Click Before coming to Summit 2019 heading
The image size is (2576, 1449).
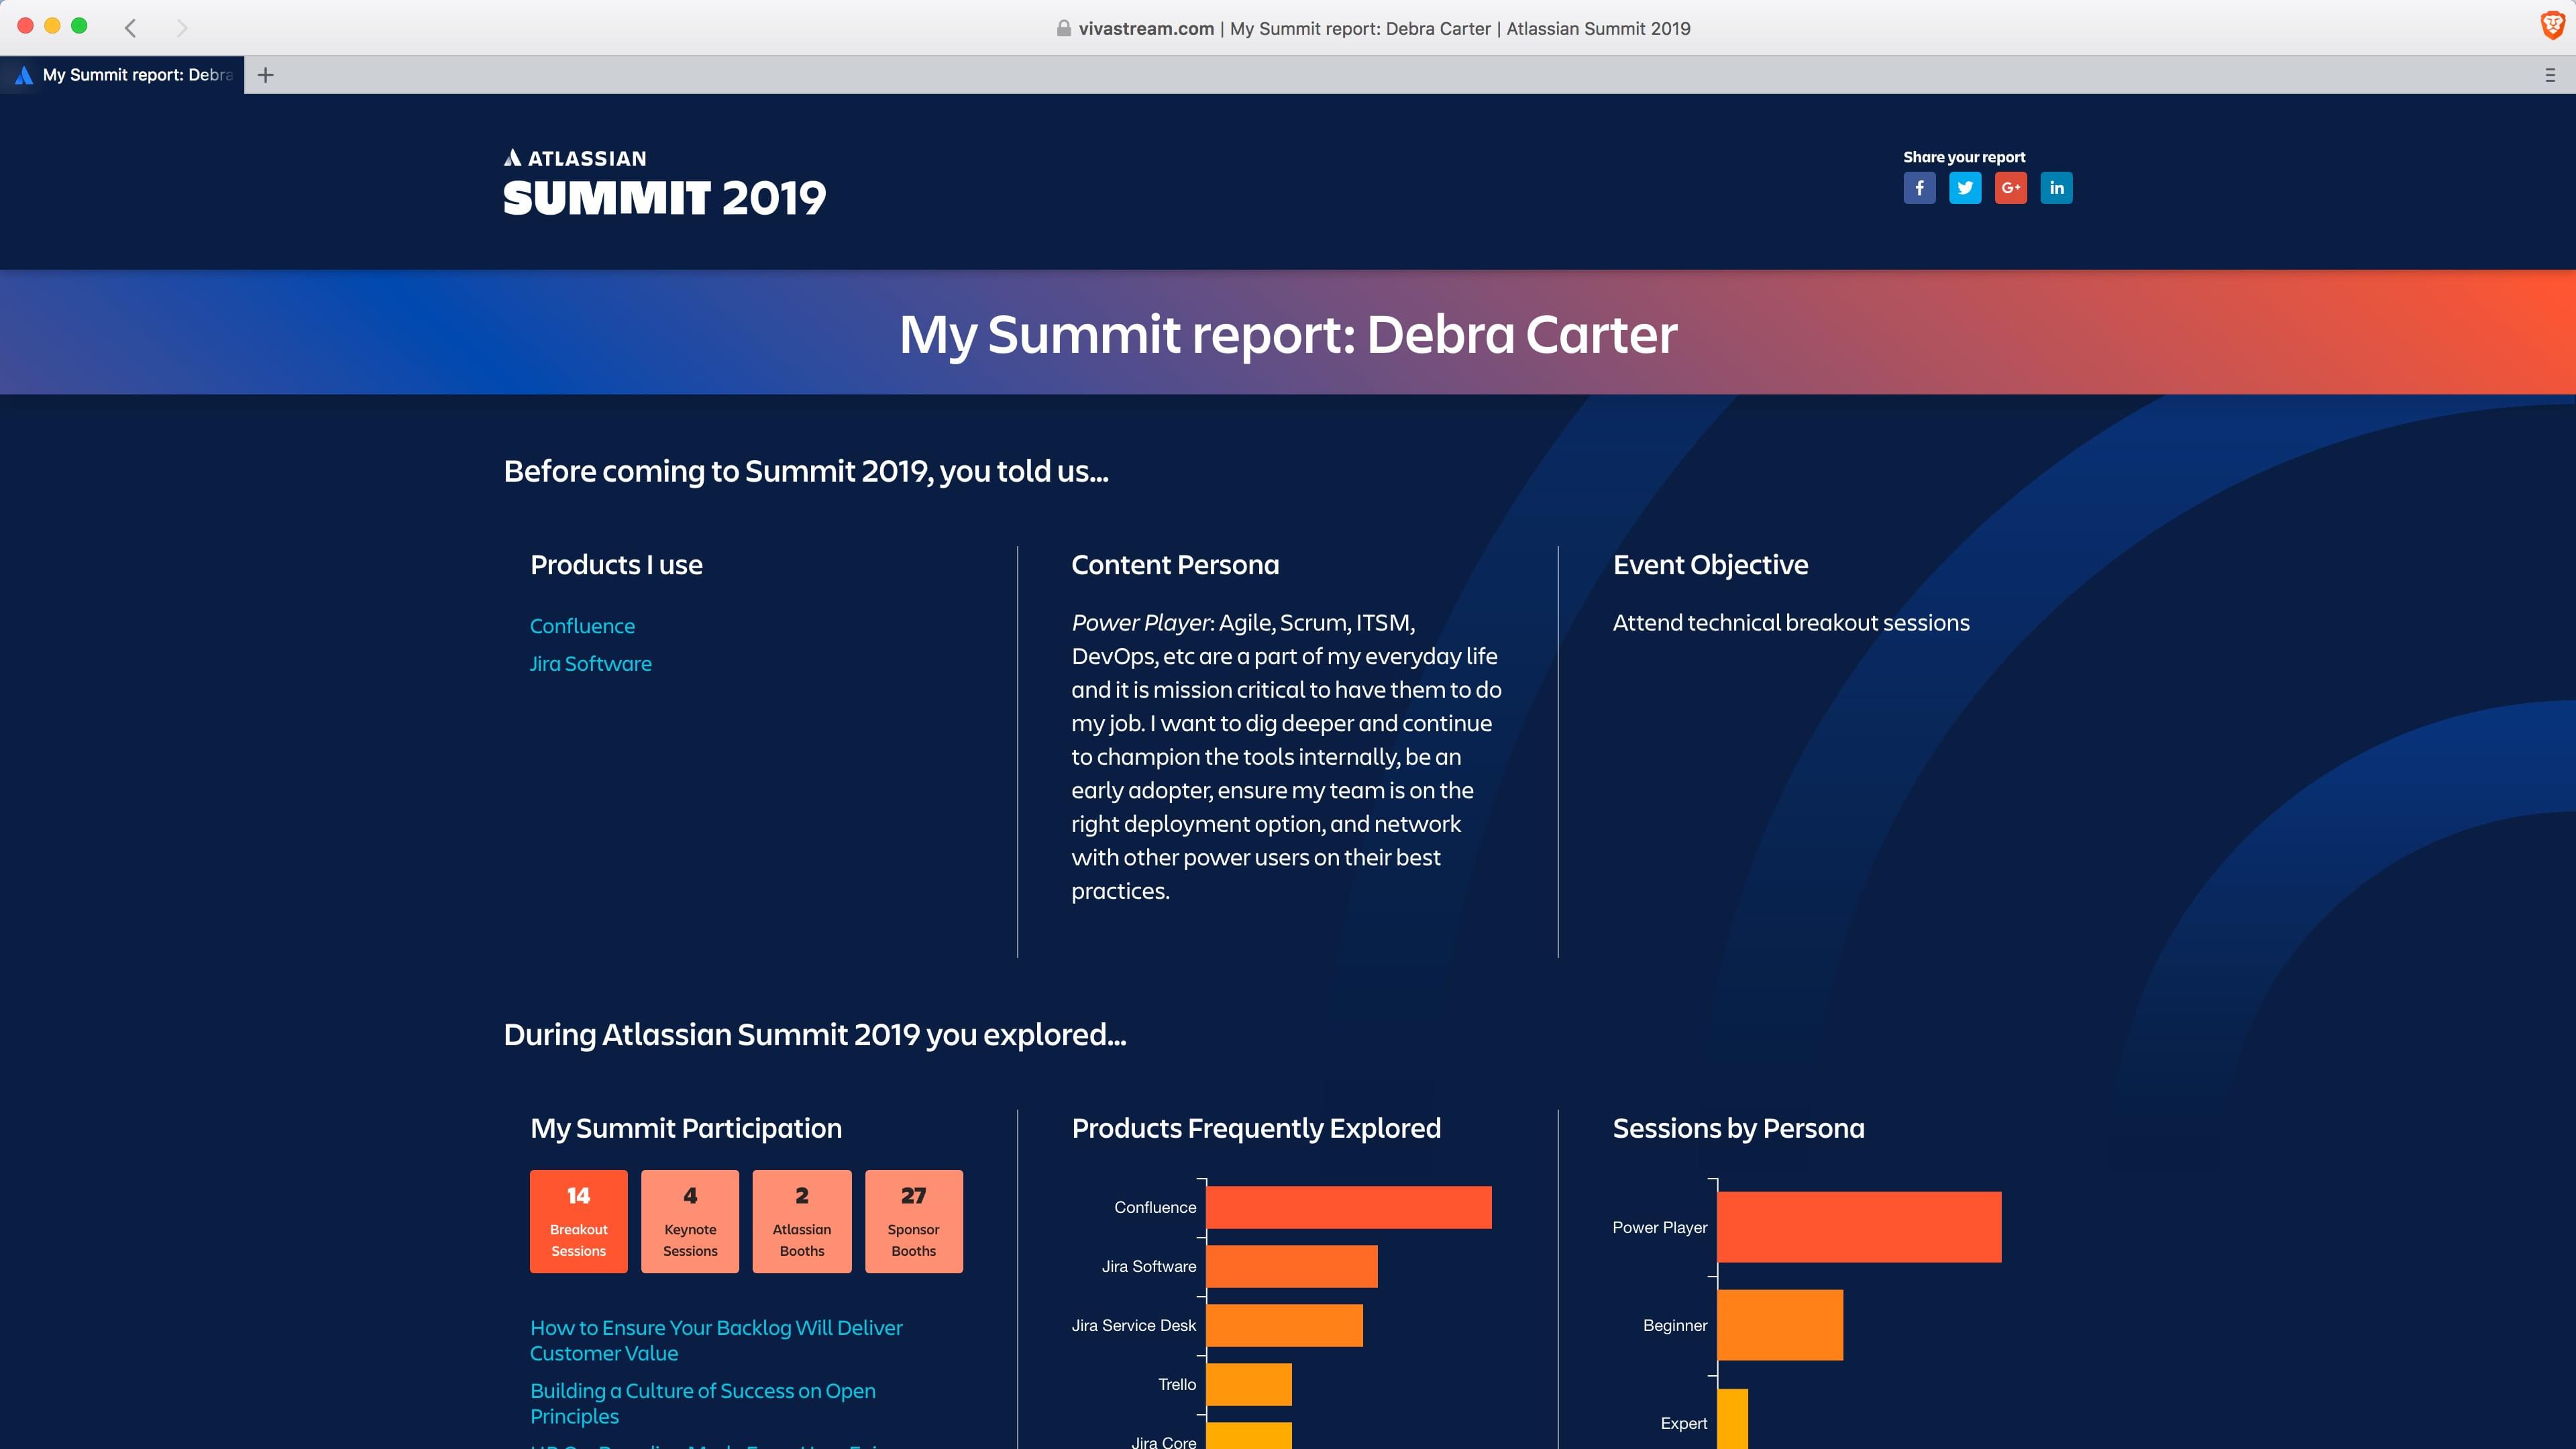806,471
